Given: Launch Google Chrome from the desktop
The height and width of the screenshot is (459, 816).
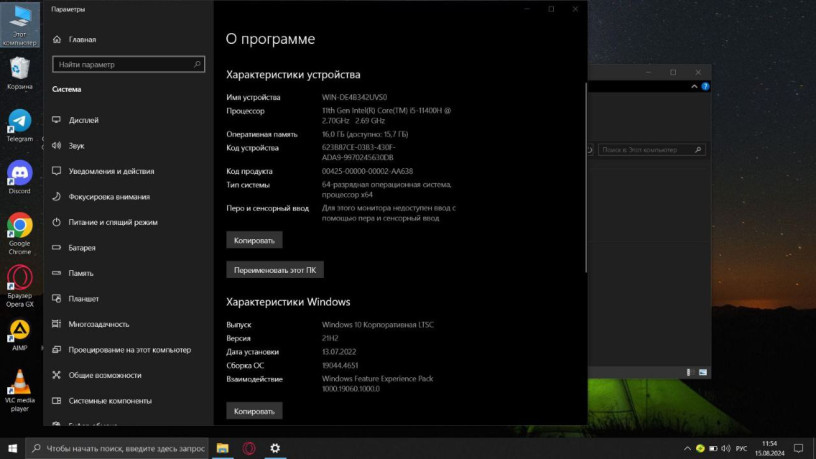Looking at the screenshot, I should tap(20, 233).
